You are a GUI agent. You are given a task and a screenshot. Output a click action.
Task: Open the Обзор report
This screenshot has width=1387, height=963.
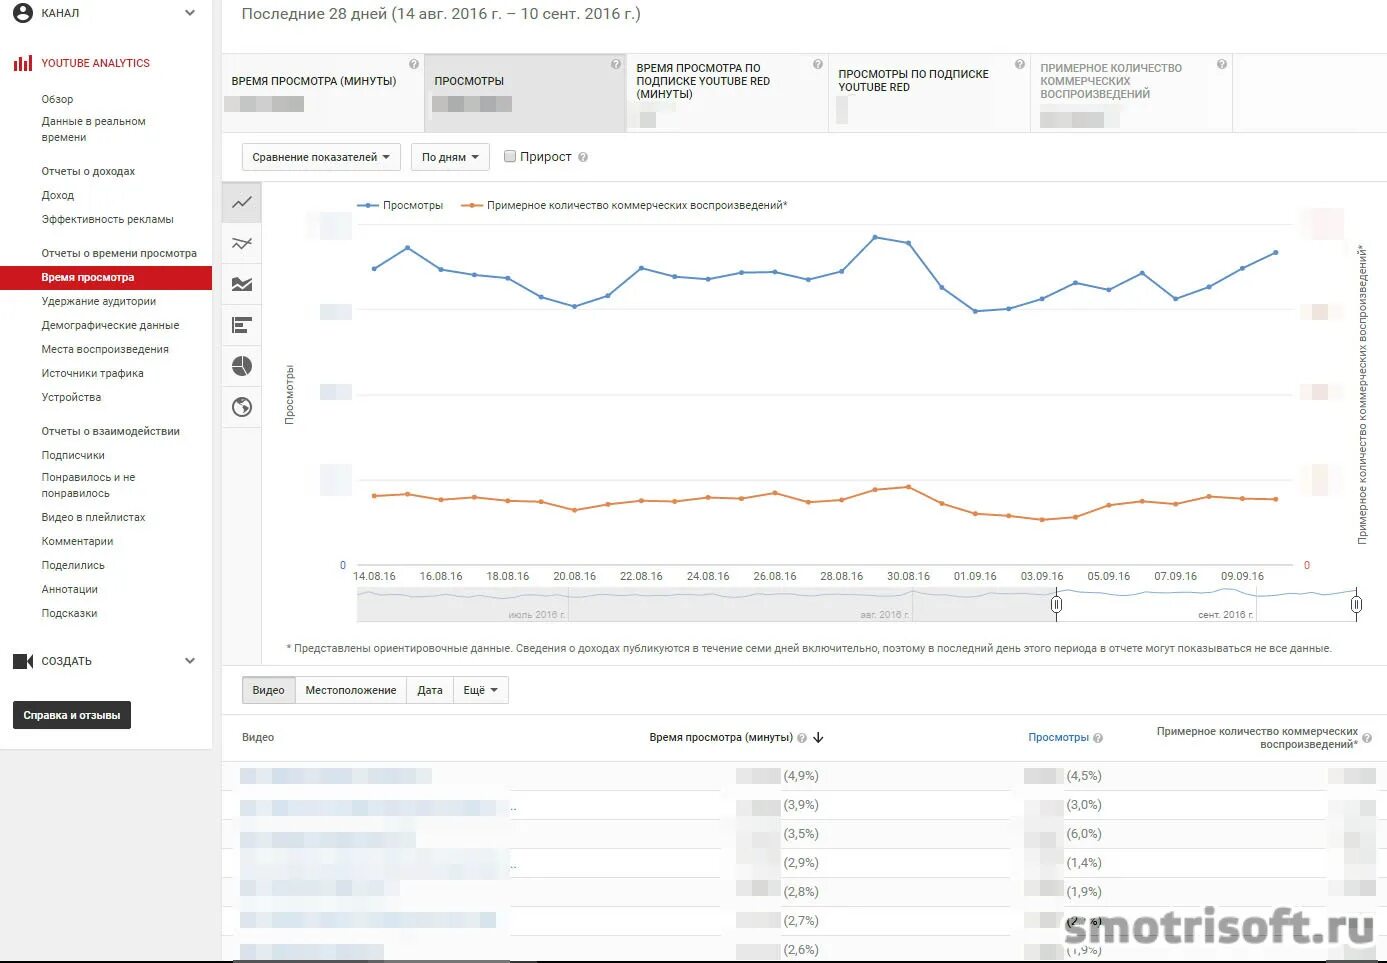[57, 99]
